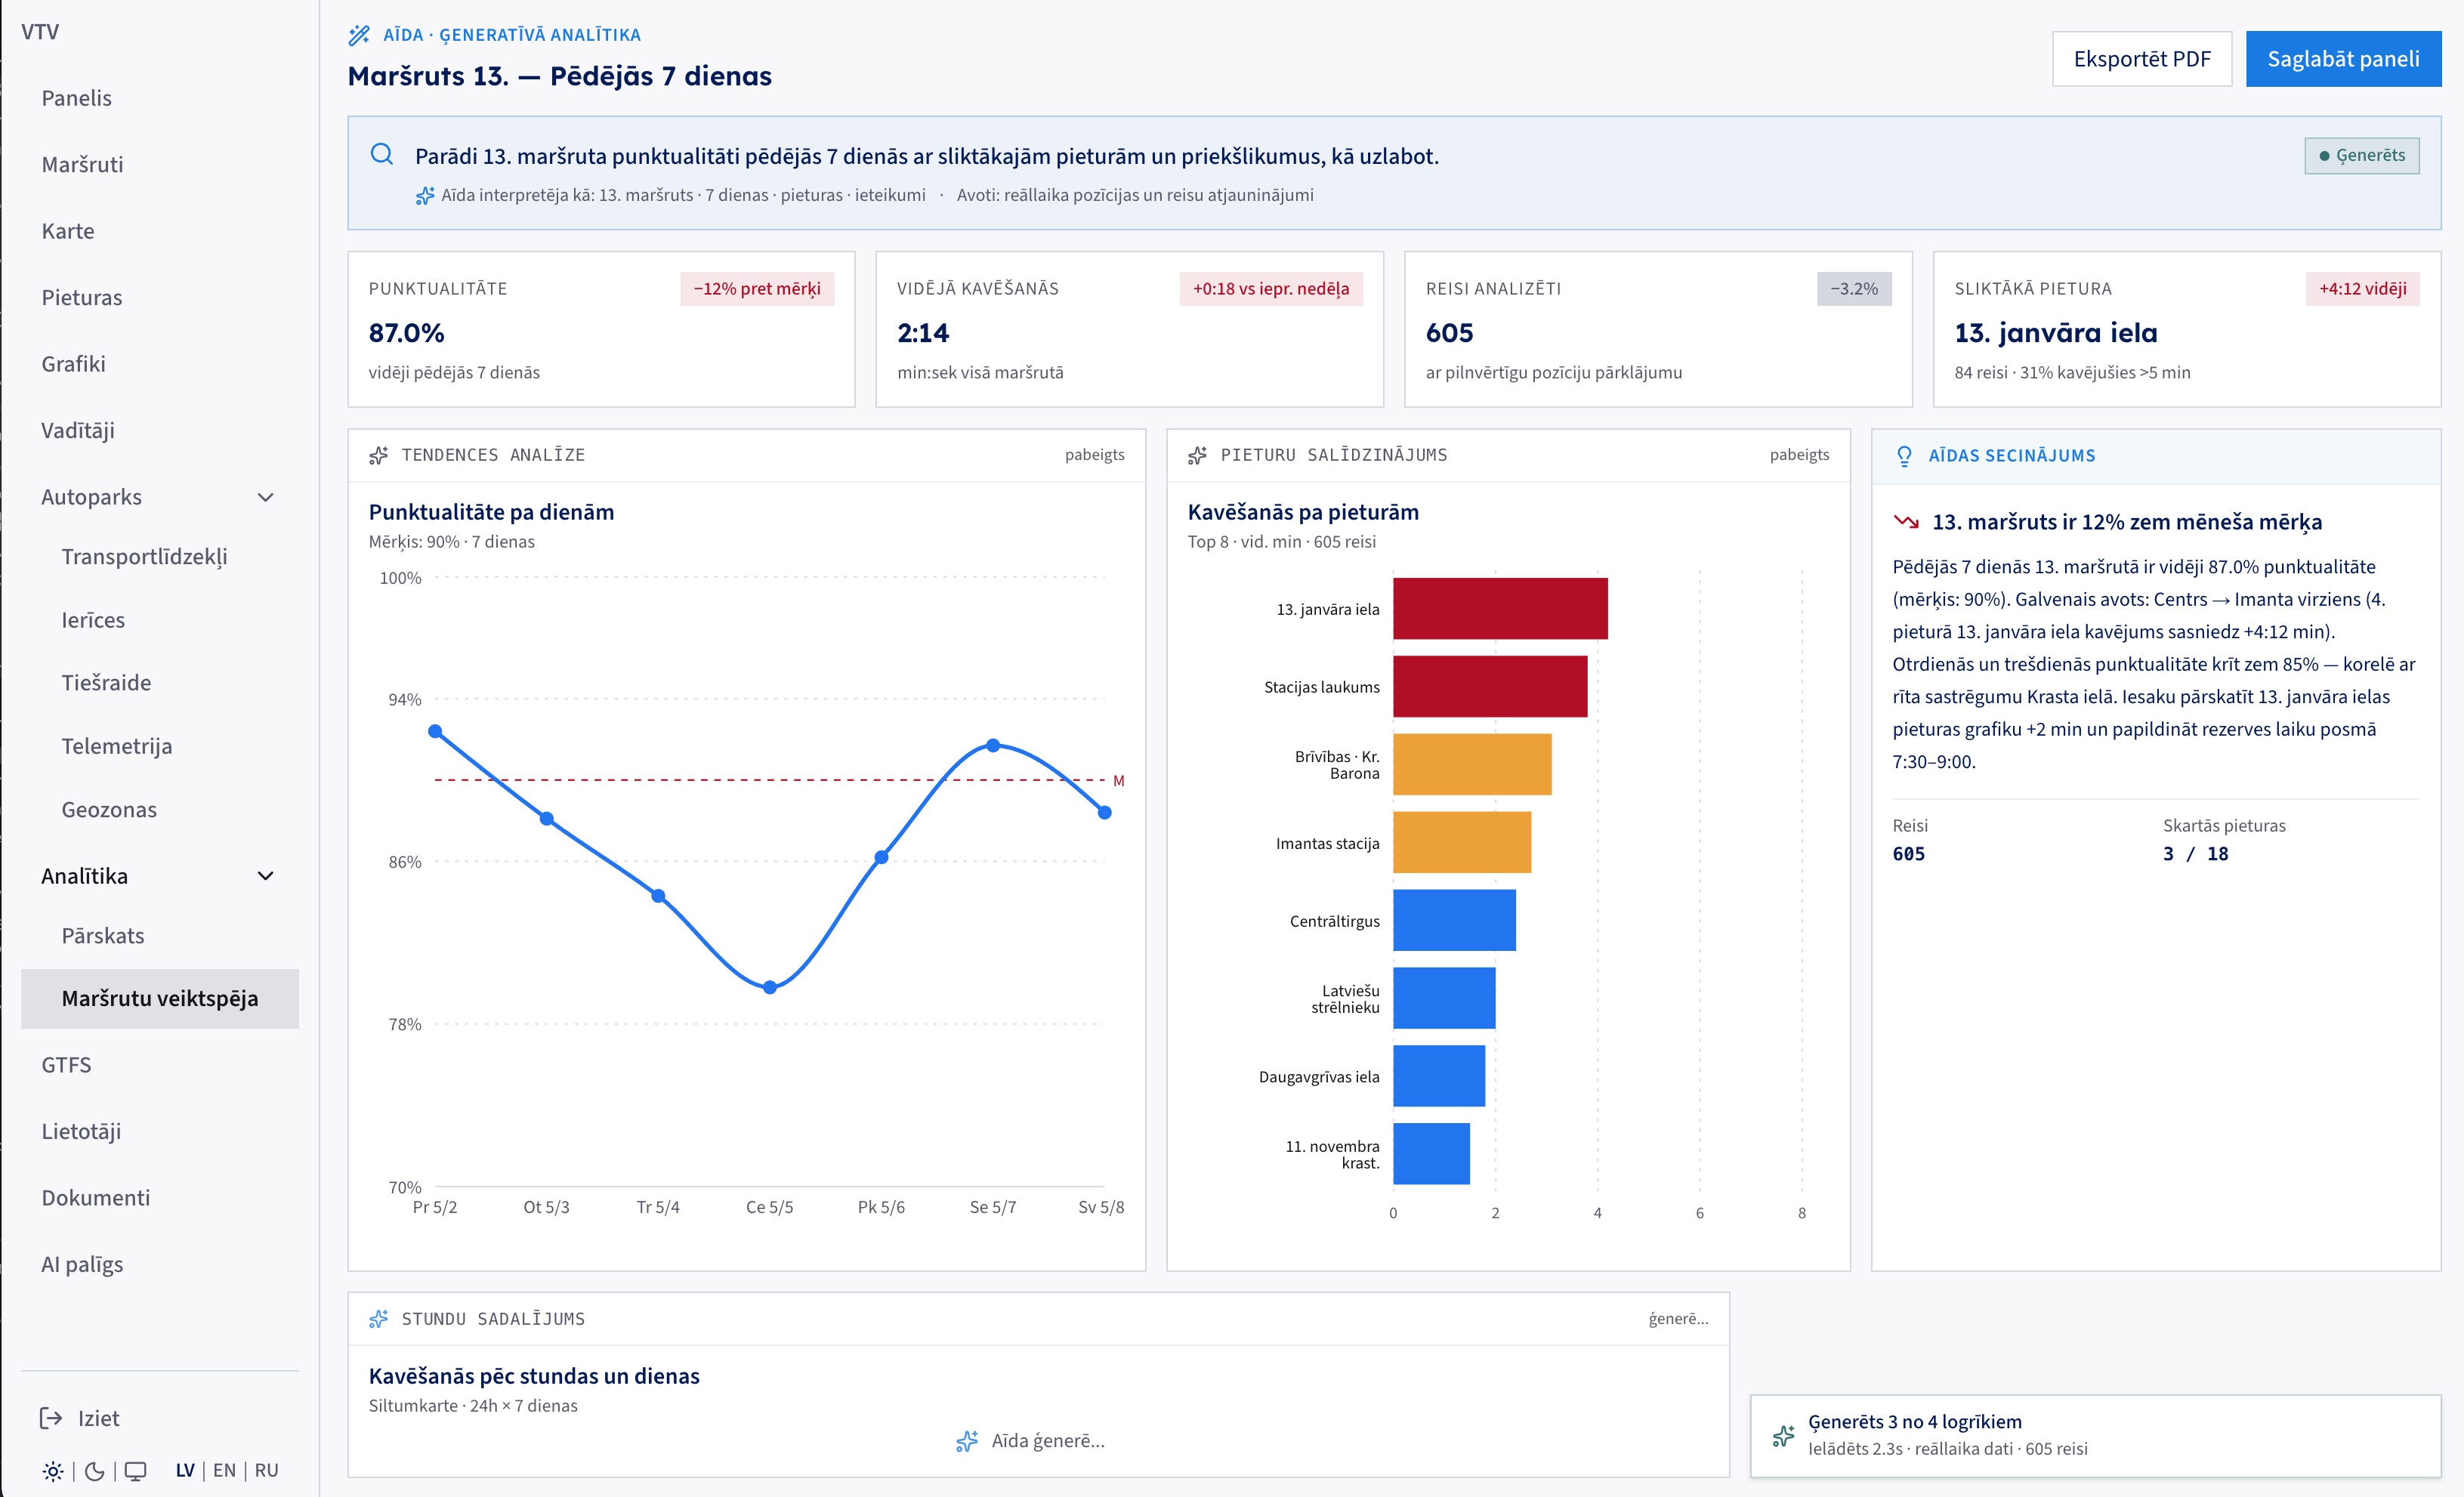The height and width of the screenshot is (1497, 2464).
Task: Click the Se 5/7 data point on chart
Action: point(993,745)
